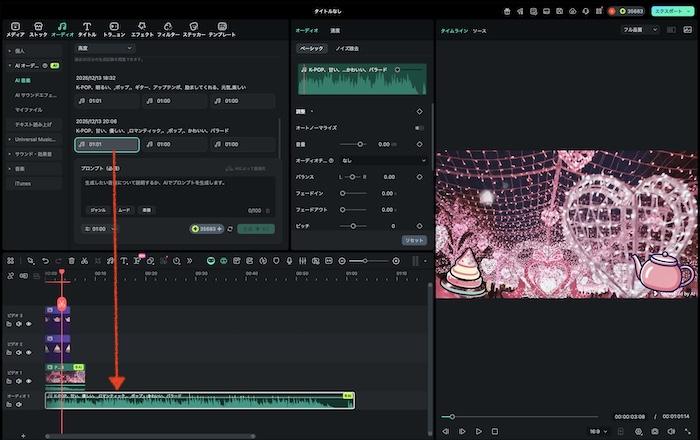Open the トランジション (Transitions) tab
This screenshot has height=440, width=700.
tap(114, 29)
